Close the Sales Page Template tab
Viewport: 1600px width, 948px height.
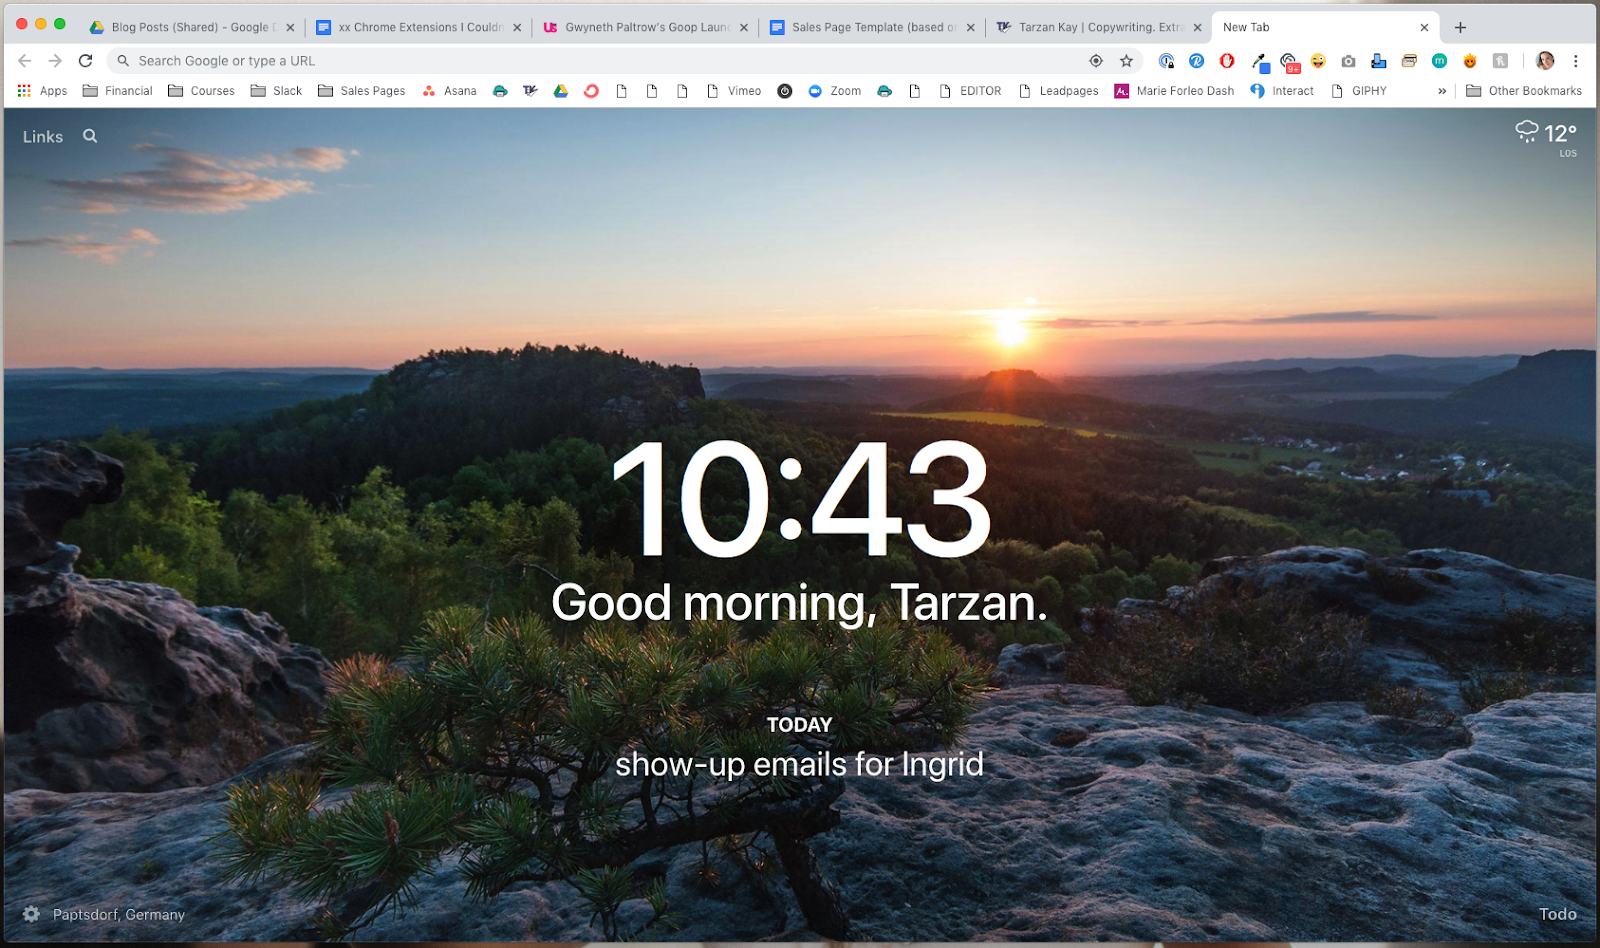[x=970, y=27]
